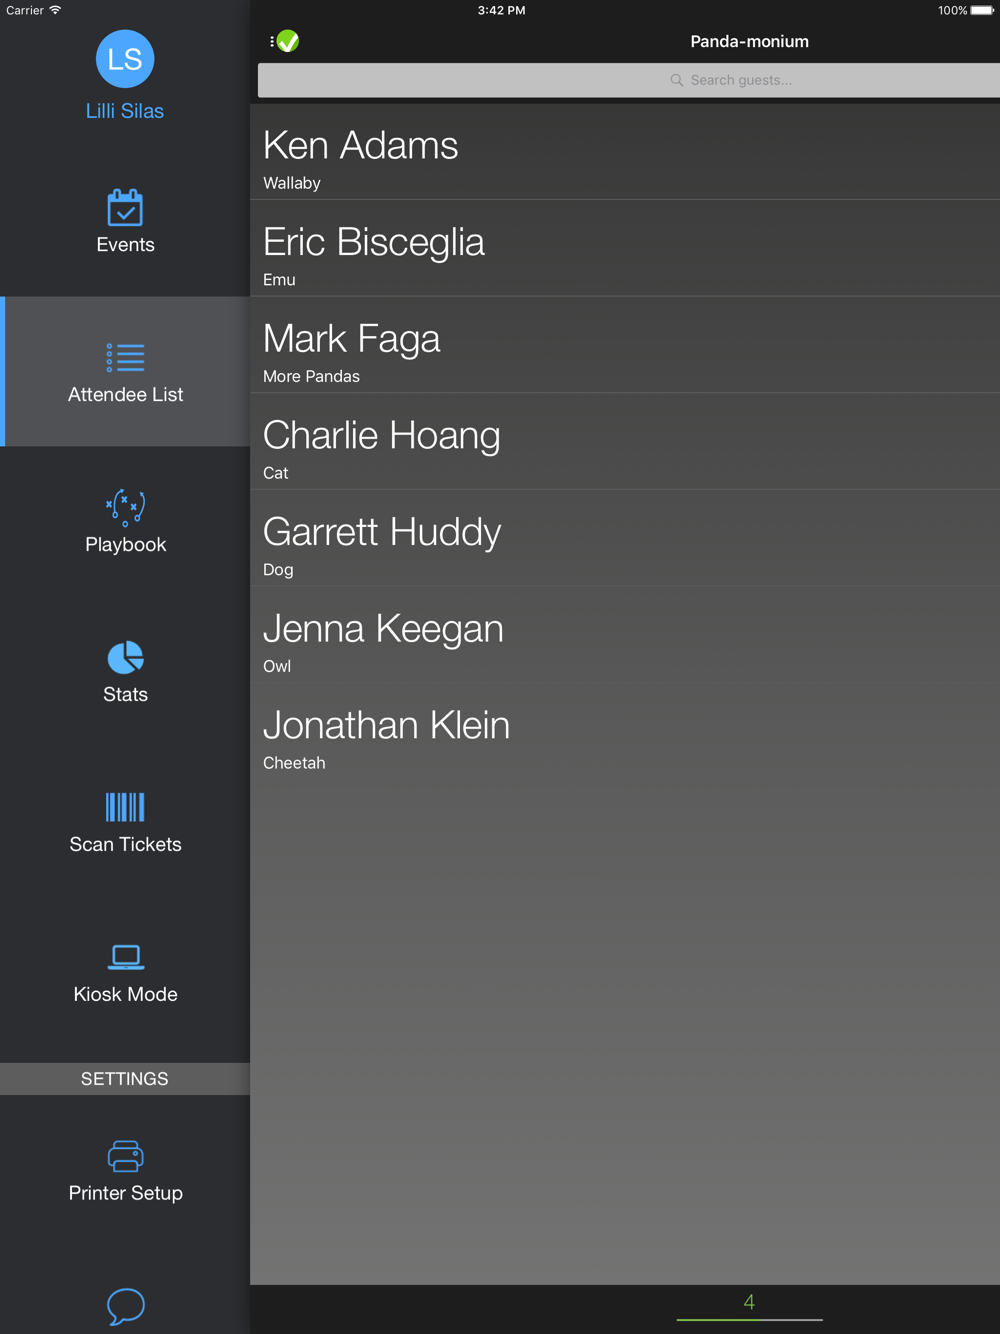The image size is (1000, 1334).
Task: Tap the chat bubble icon
Action: click(x=125, y=1306)
